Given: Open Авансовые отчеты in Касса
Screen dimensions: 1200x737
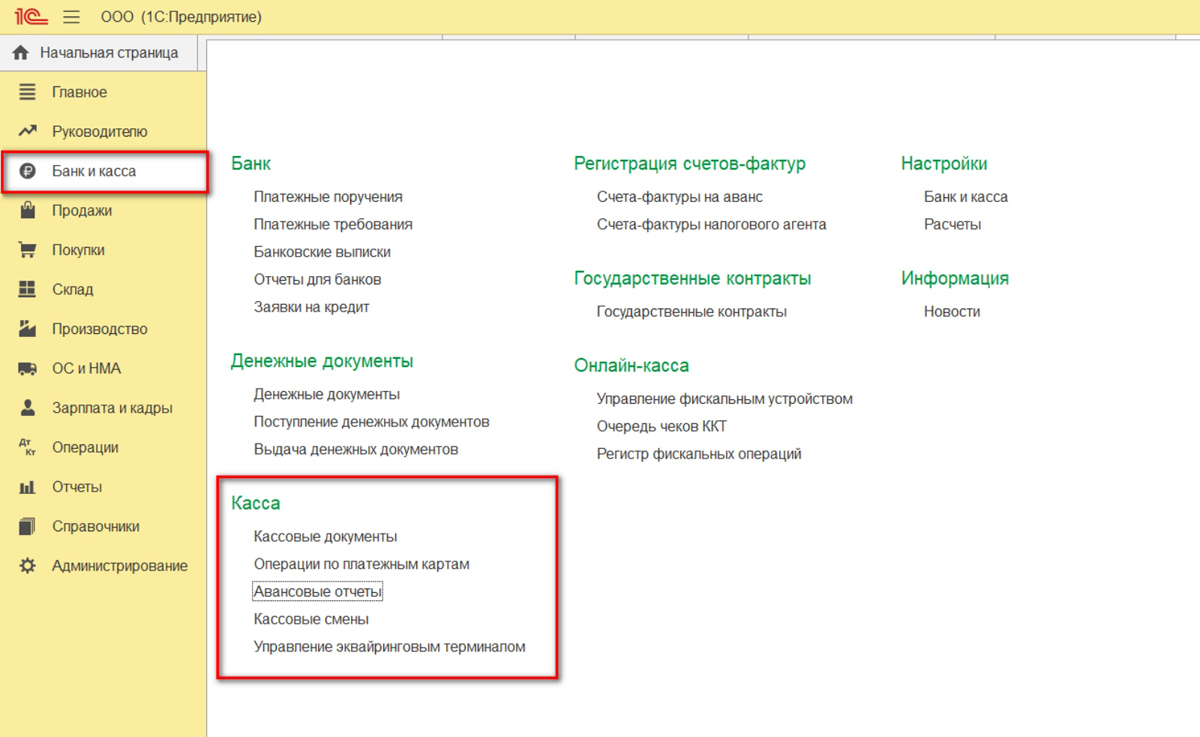Looking at the screenshot, I should [x=318, y=592].
